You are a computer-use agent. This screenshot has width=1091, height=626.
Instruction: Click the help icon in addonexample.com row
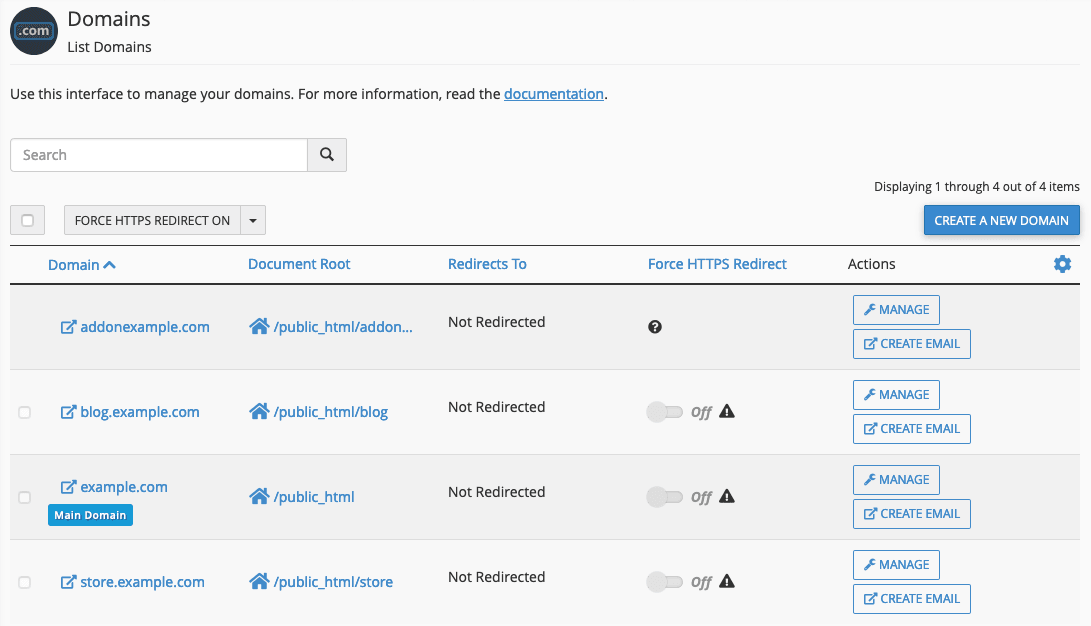655,327
